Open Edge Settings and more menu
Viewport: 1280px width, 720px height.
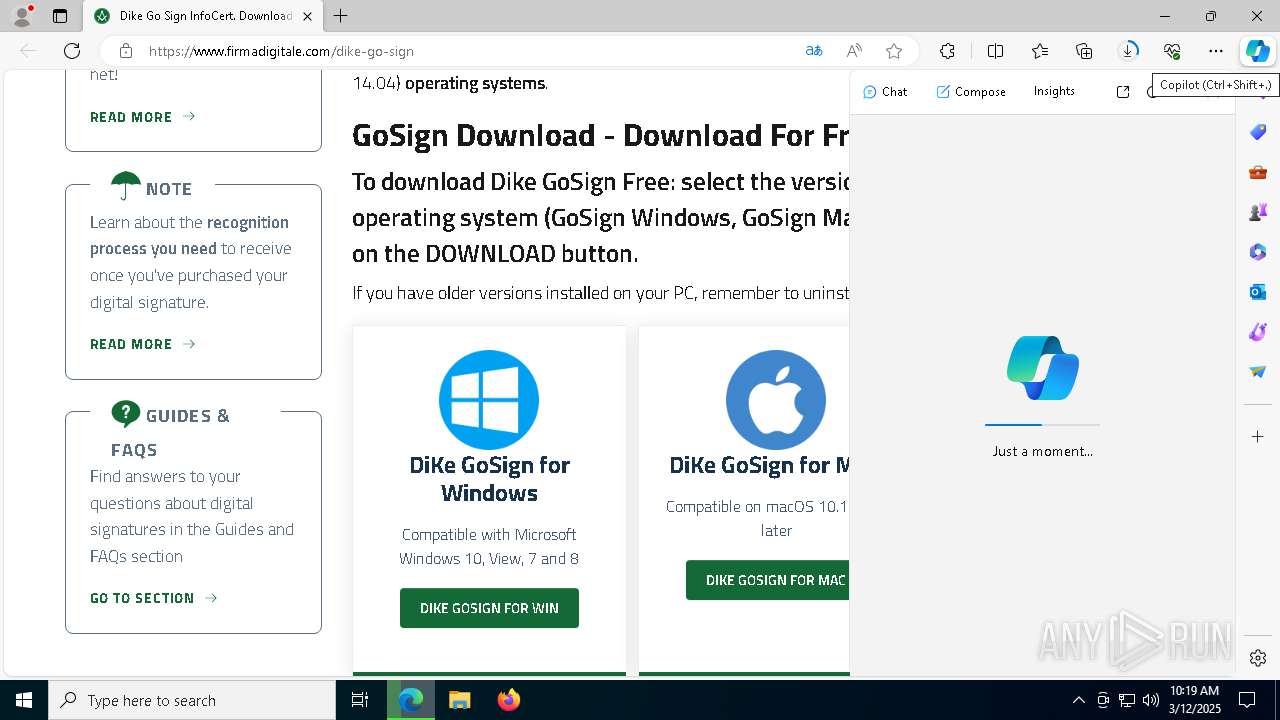(x=1216, y=51)
